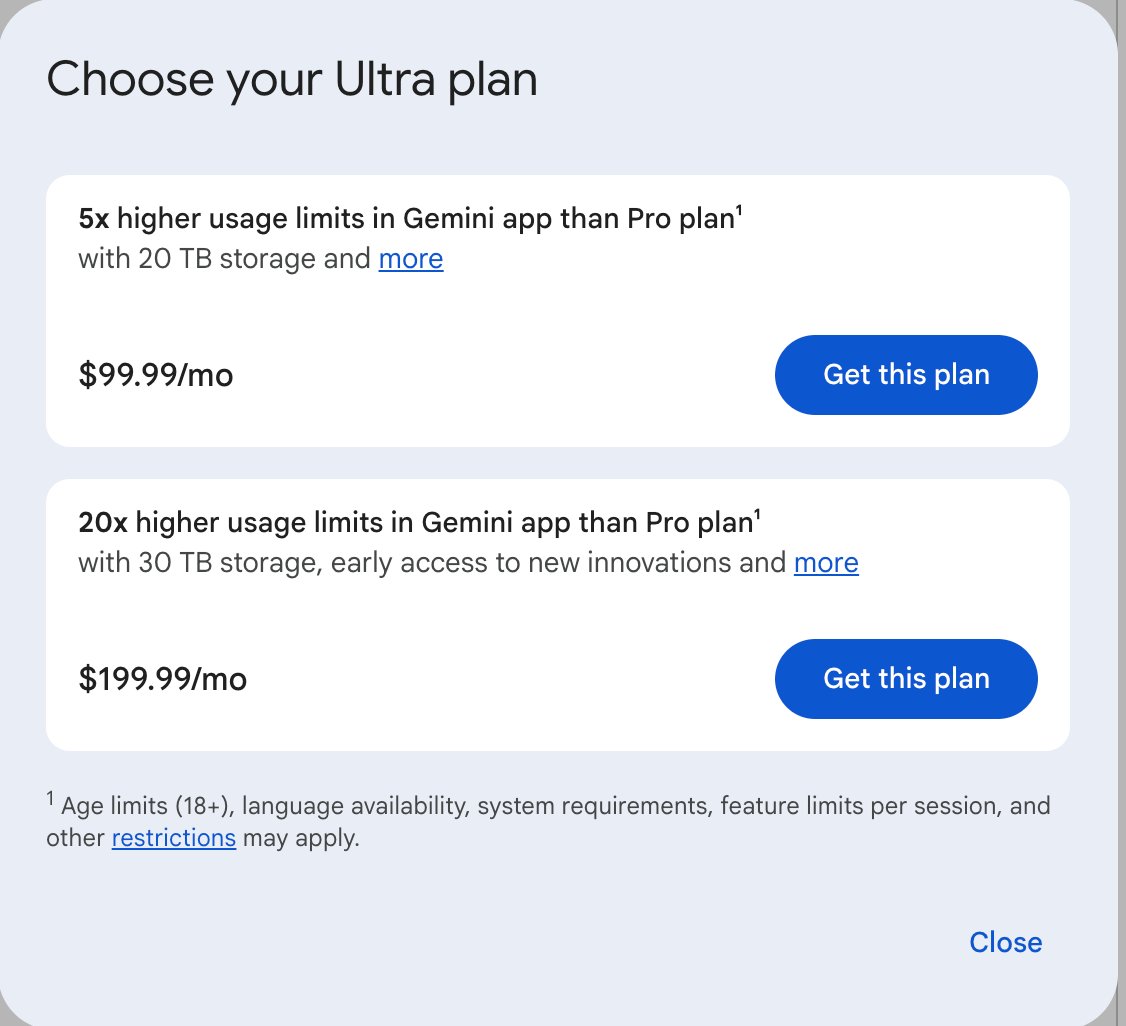The height and width of the screenshot is (1026, 1126).
Task: Click the 'may apply.' footnote ending
Action: click(x=301, y=838)
